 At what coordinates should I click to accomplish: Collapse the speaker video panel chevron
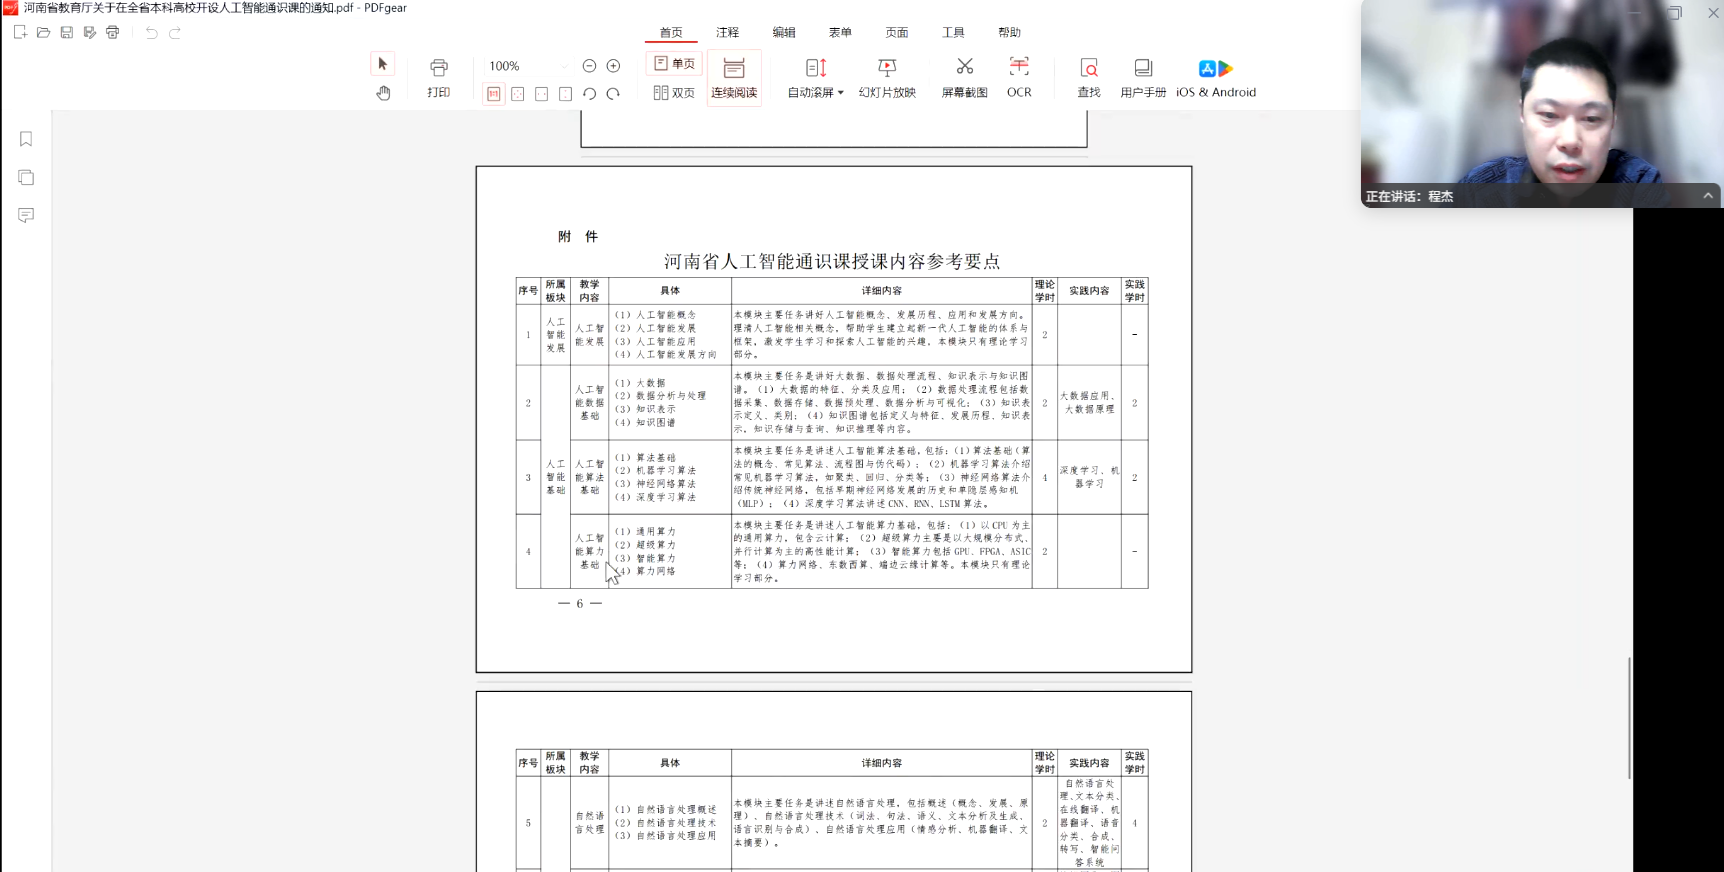point(1708,196)
